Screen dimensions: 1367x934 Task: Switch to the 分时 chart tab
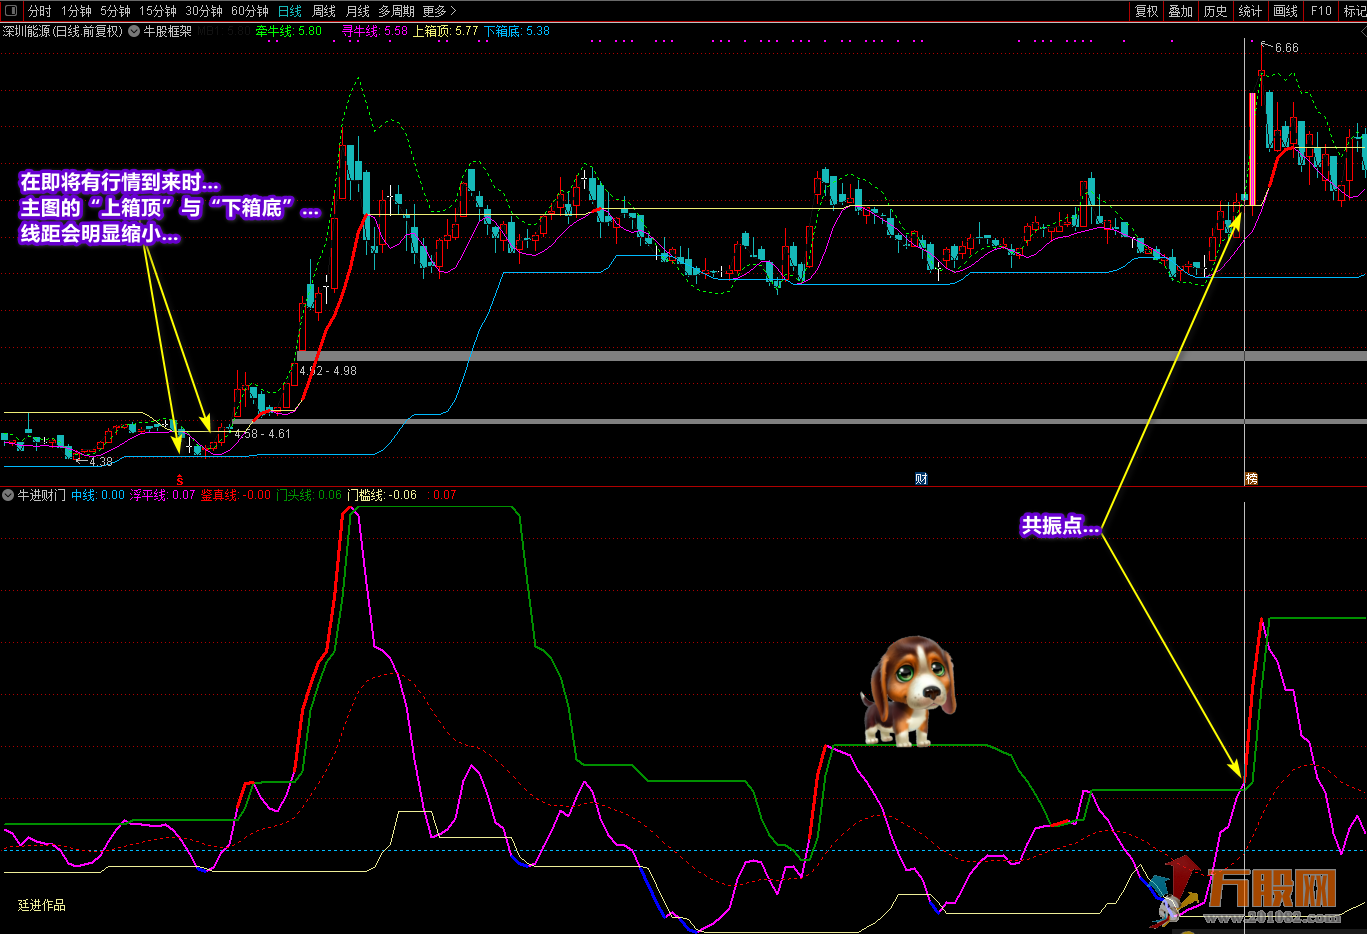[39, 11]
